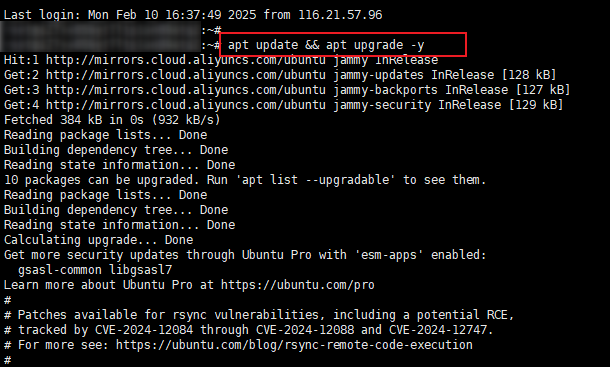Click the 'Last login: Mon Feb 10' line
610x367 pixels.
[x=193, y=15]
